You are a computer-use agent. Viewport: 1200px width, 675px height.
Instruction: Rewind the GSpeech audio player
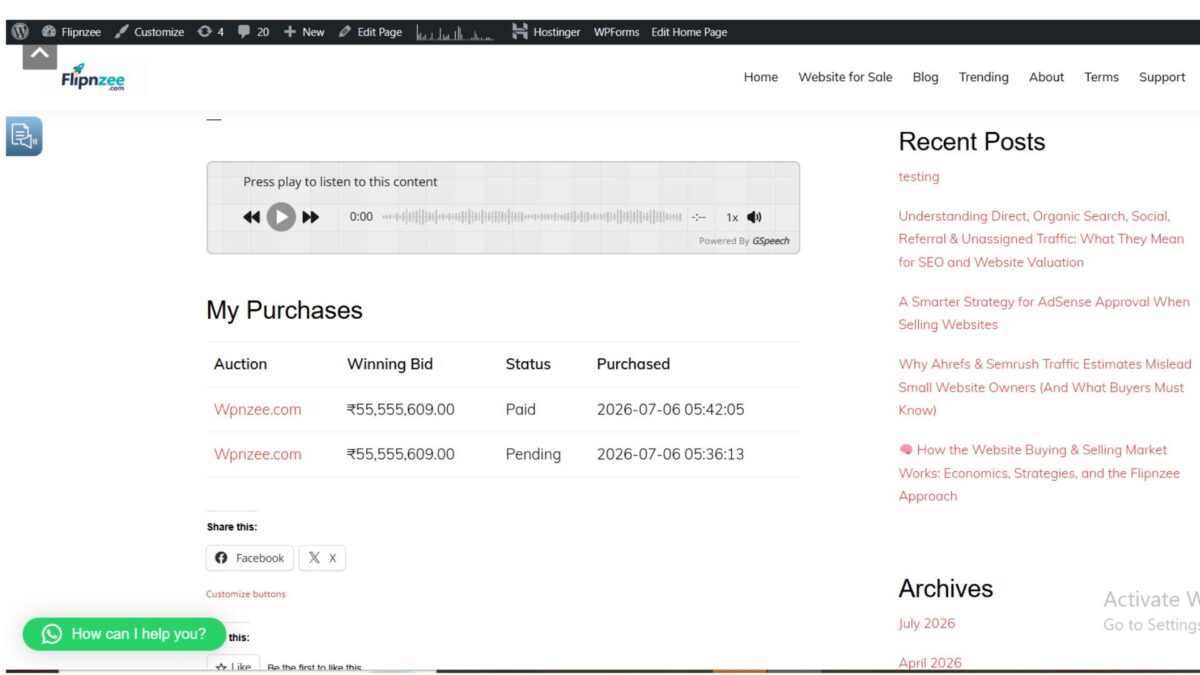coord(251,217)
